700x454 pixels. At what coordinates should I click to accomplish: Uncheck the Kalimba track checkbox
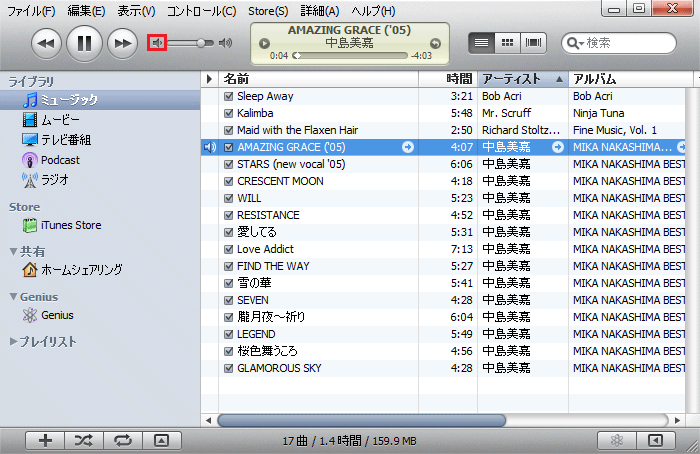[229, 114]
